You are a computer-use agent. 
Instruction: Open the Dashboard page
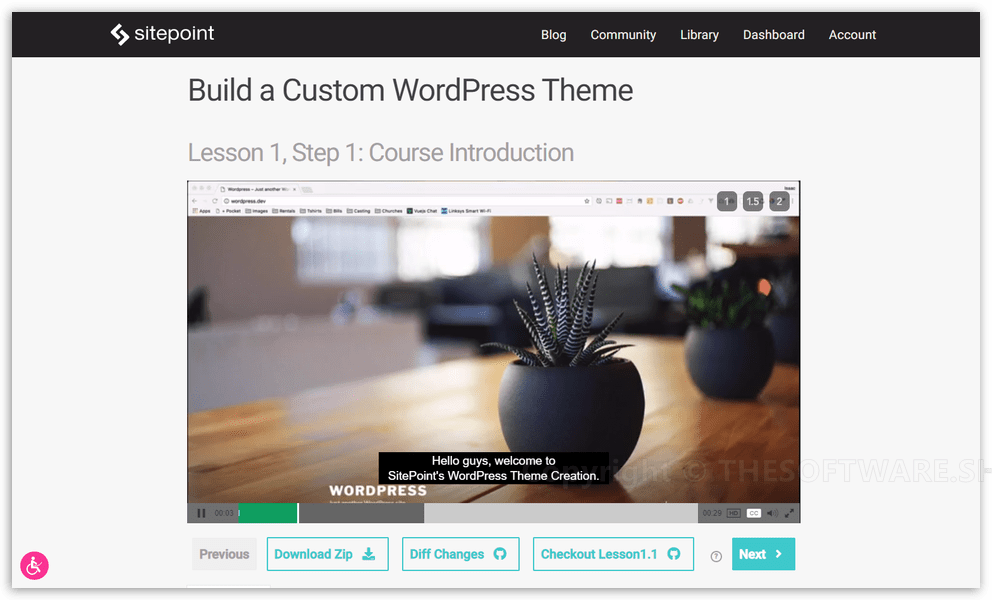tap(773, 35)
